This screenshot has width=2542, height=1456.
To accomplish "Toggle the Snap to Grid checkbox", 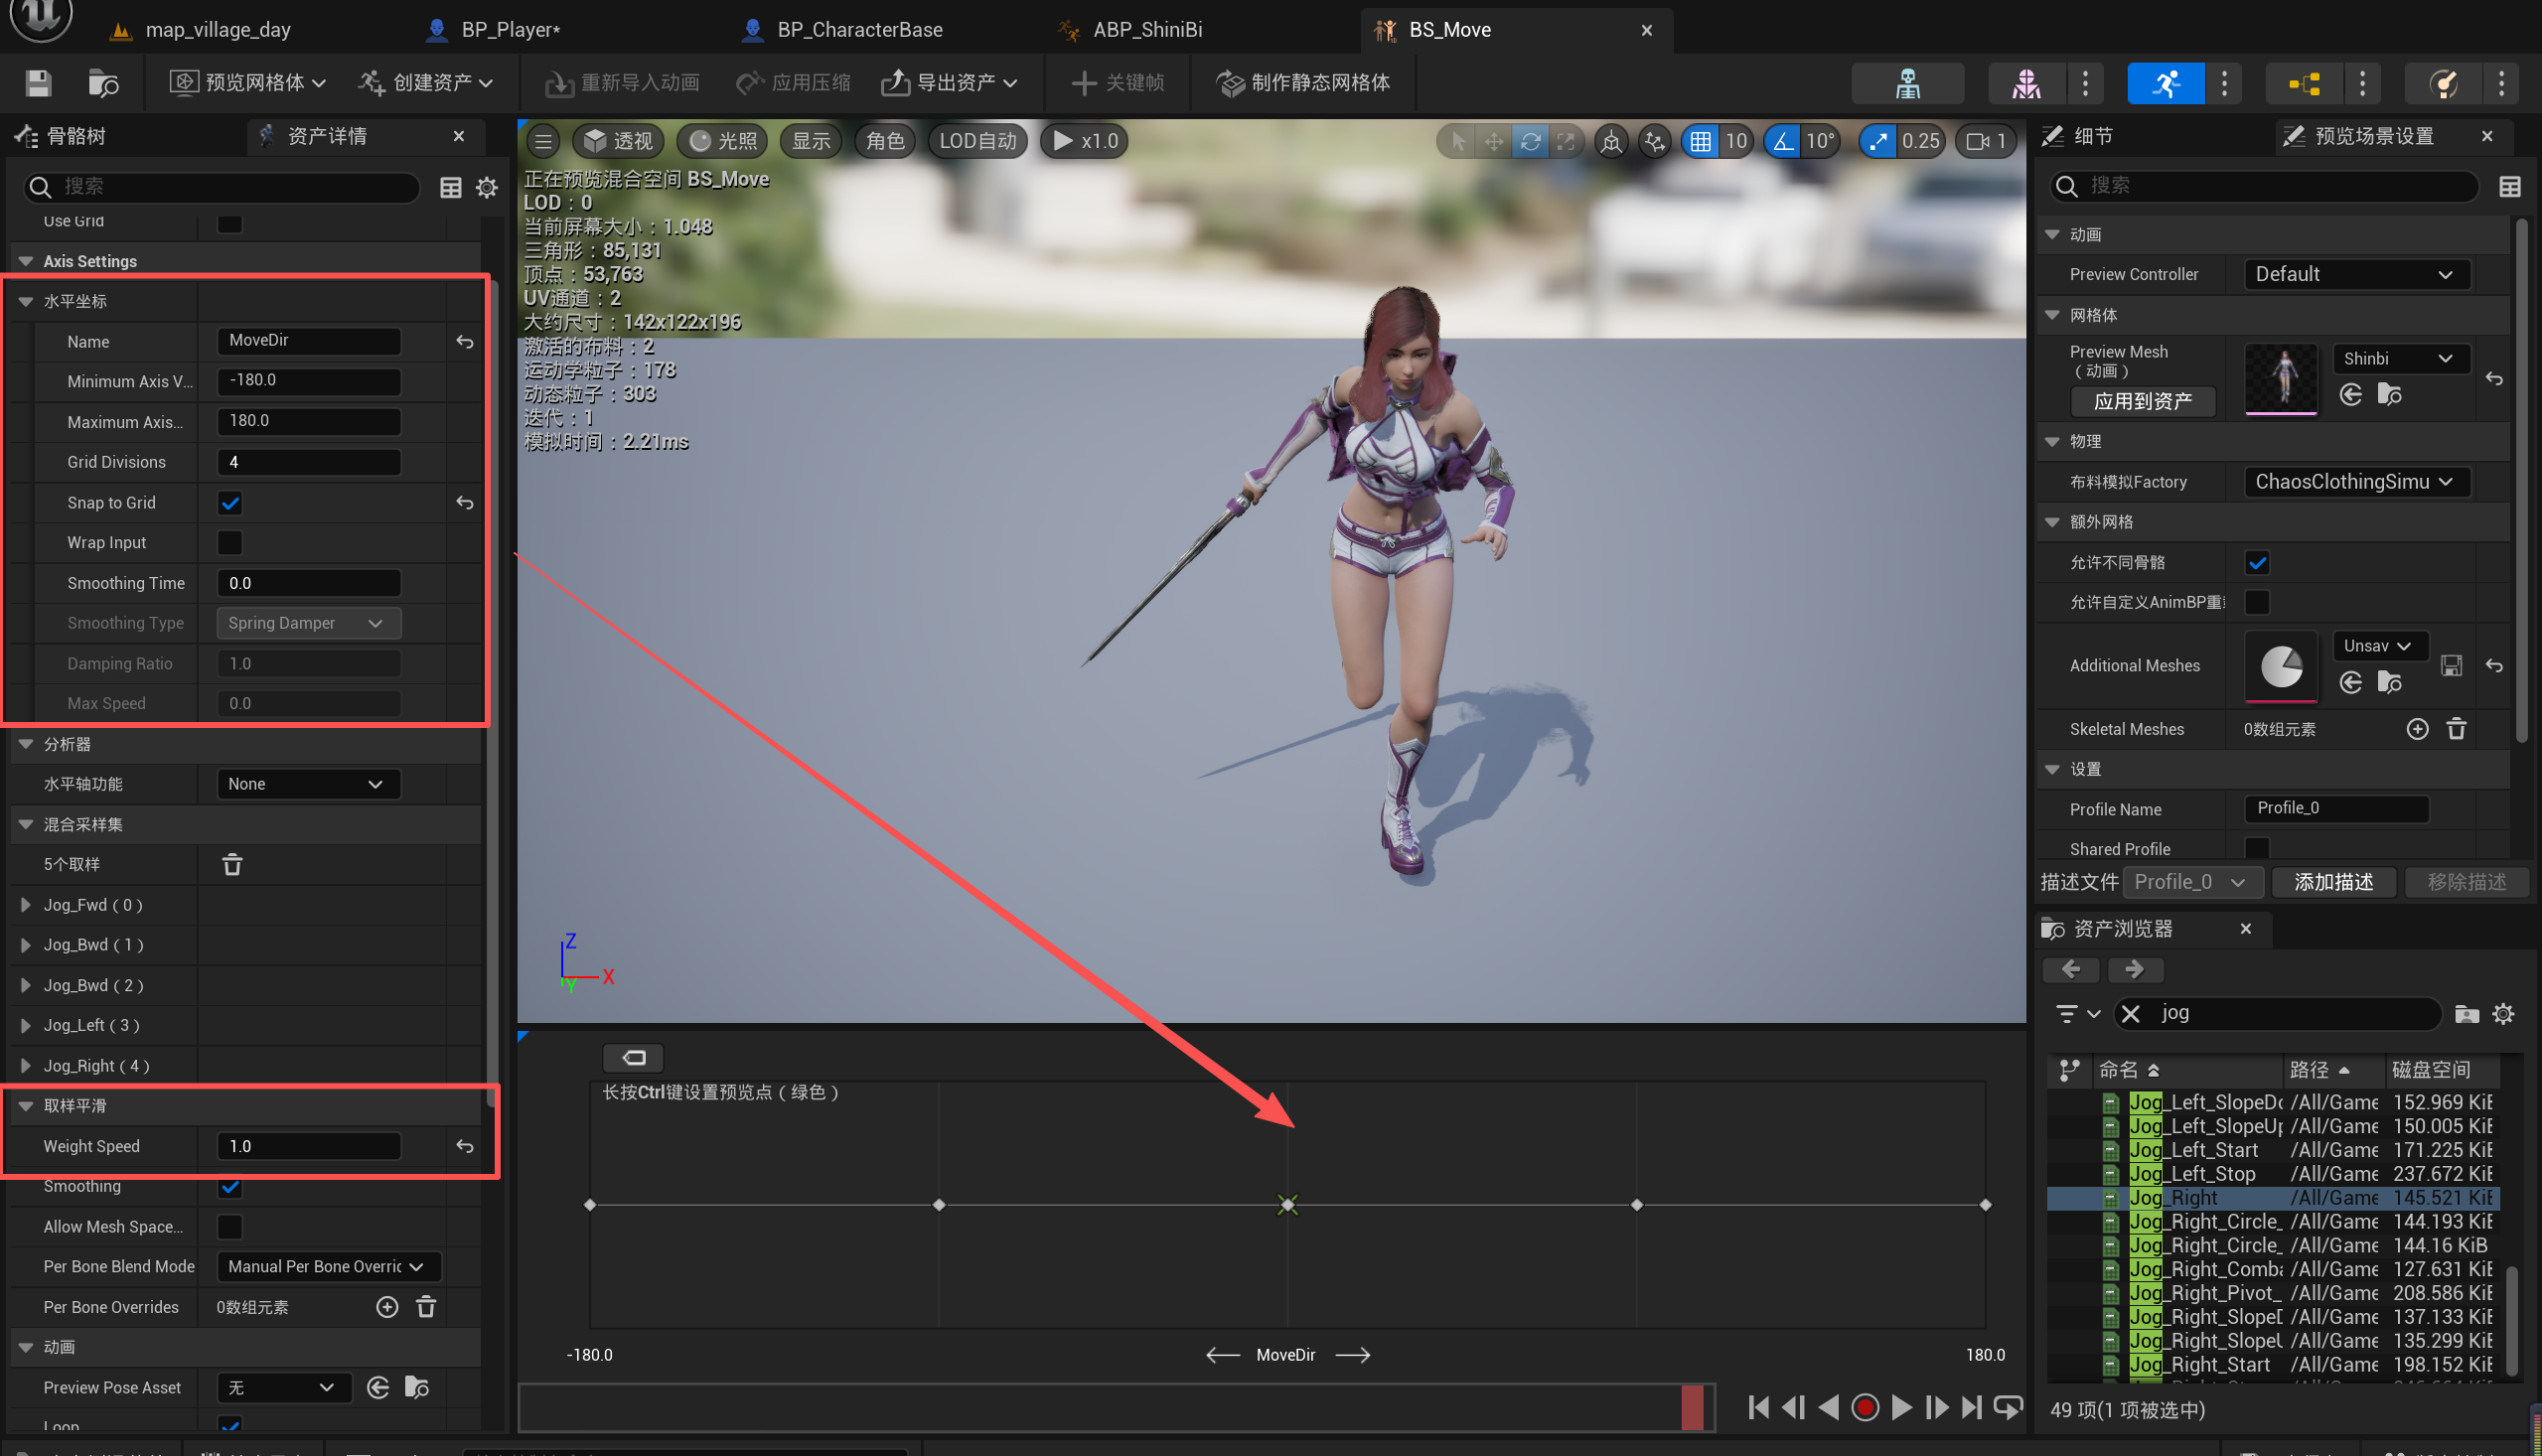I will (230, 503).
